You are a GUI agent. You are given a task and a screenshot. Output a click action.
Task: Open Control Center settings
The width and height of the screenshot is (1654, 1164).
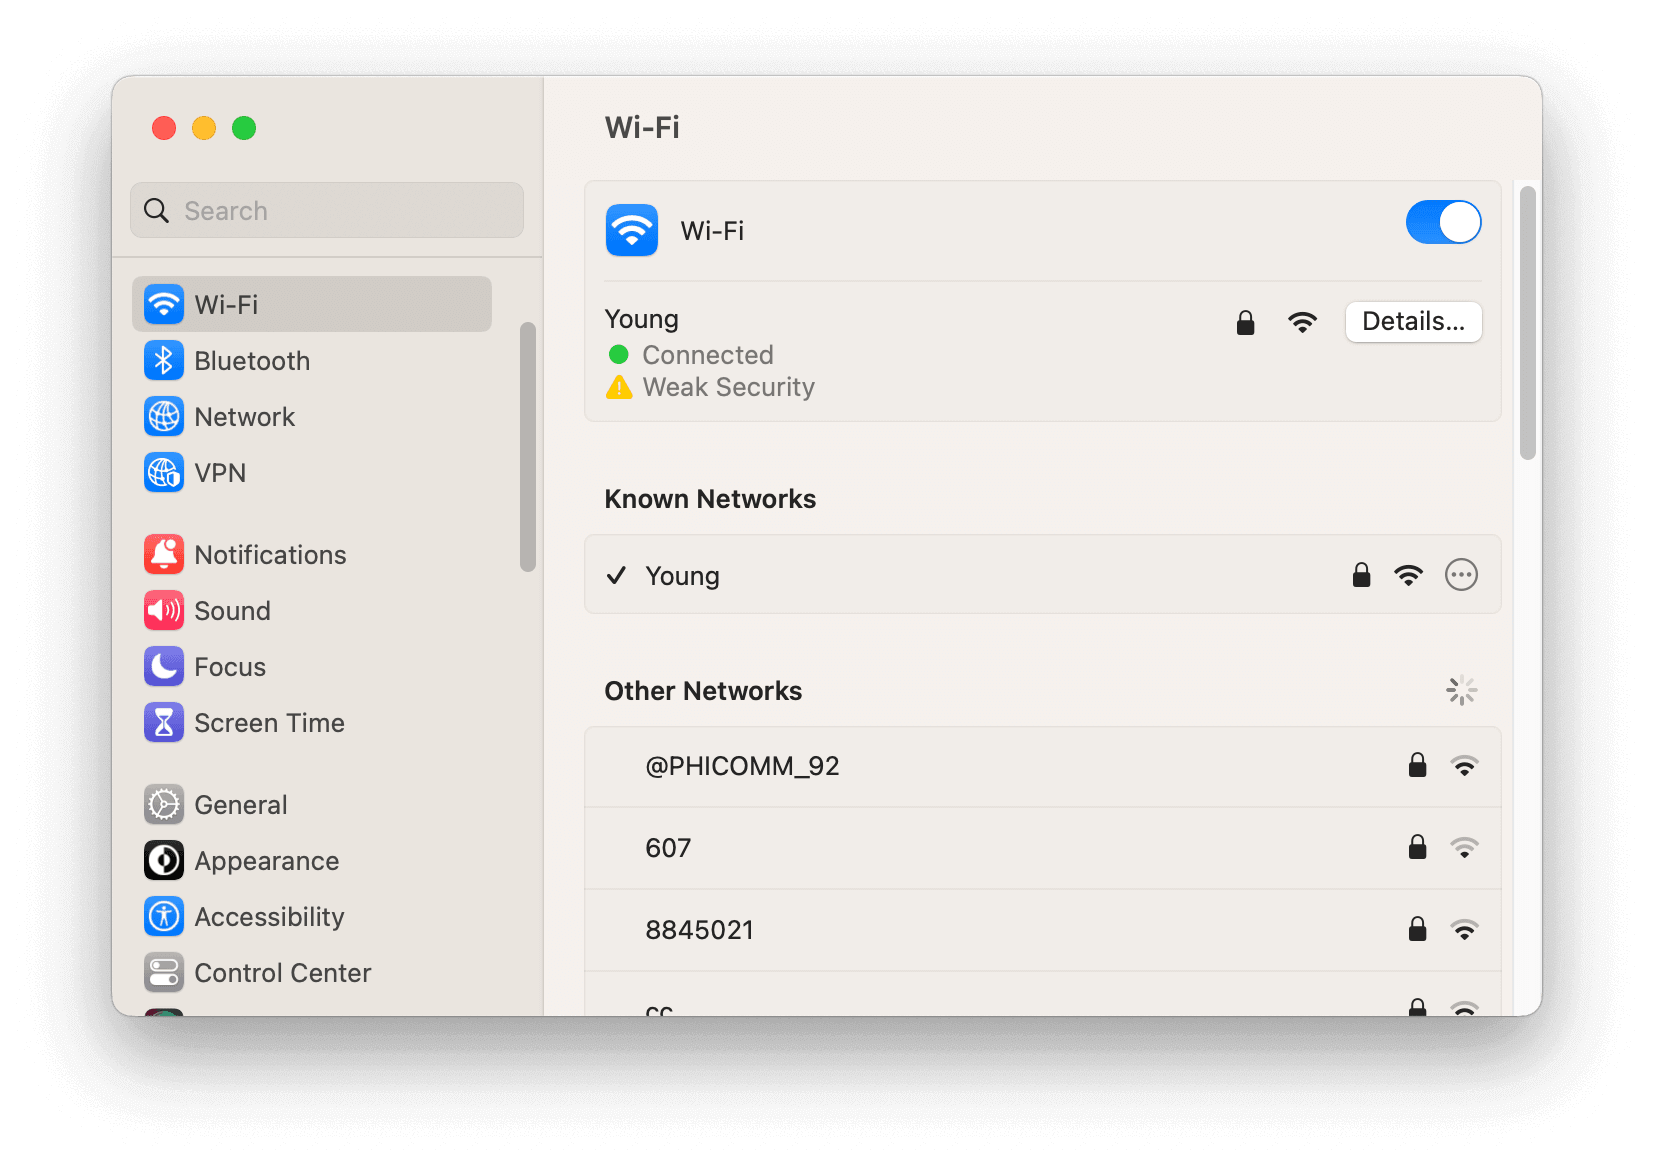312,972
